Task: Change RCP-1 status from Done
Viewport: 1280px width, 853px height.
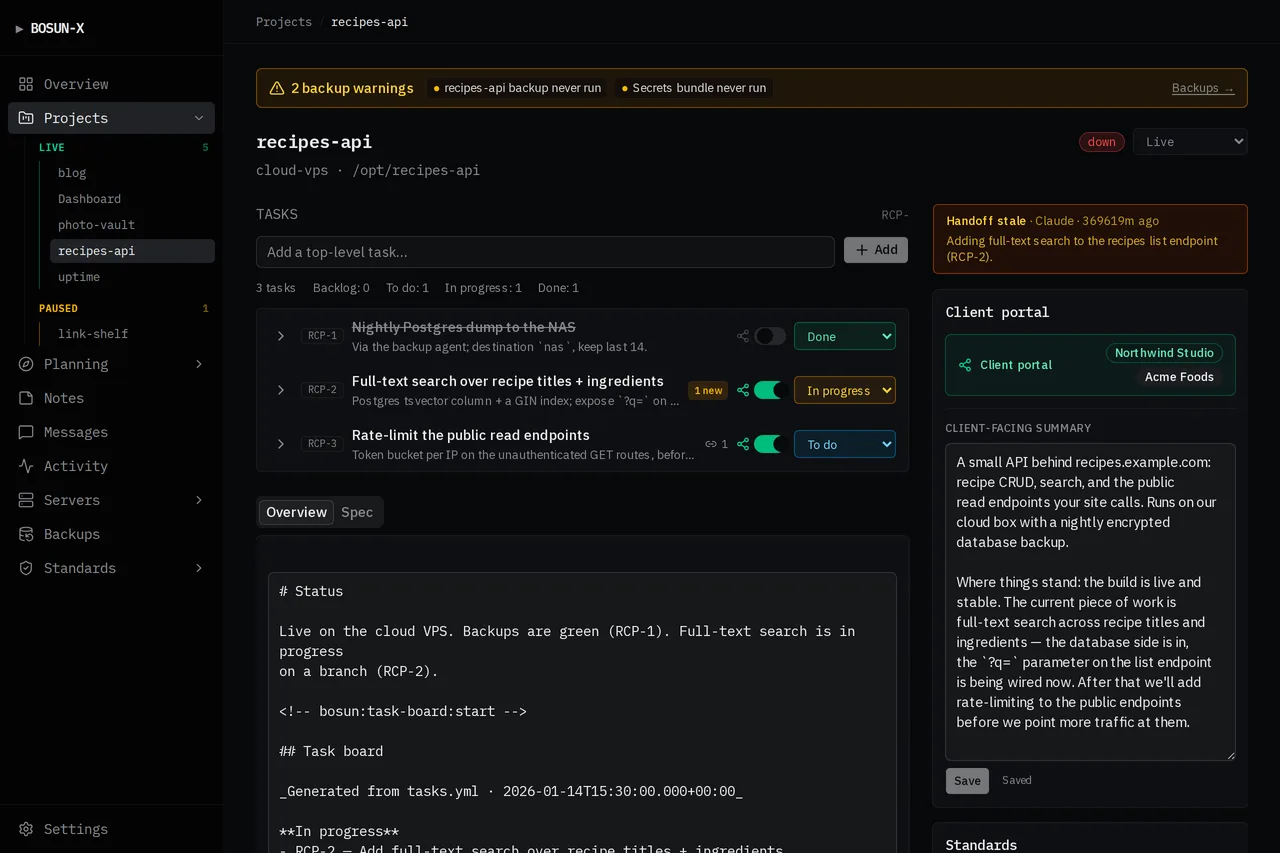Action: pos(845,336)
